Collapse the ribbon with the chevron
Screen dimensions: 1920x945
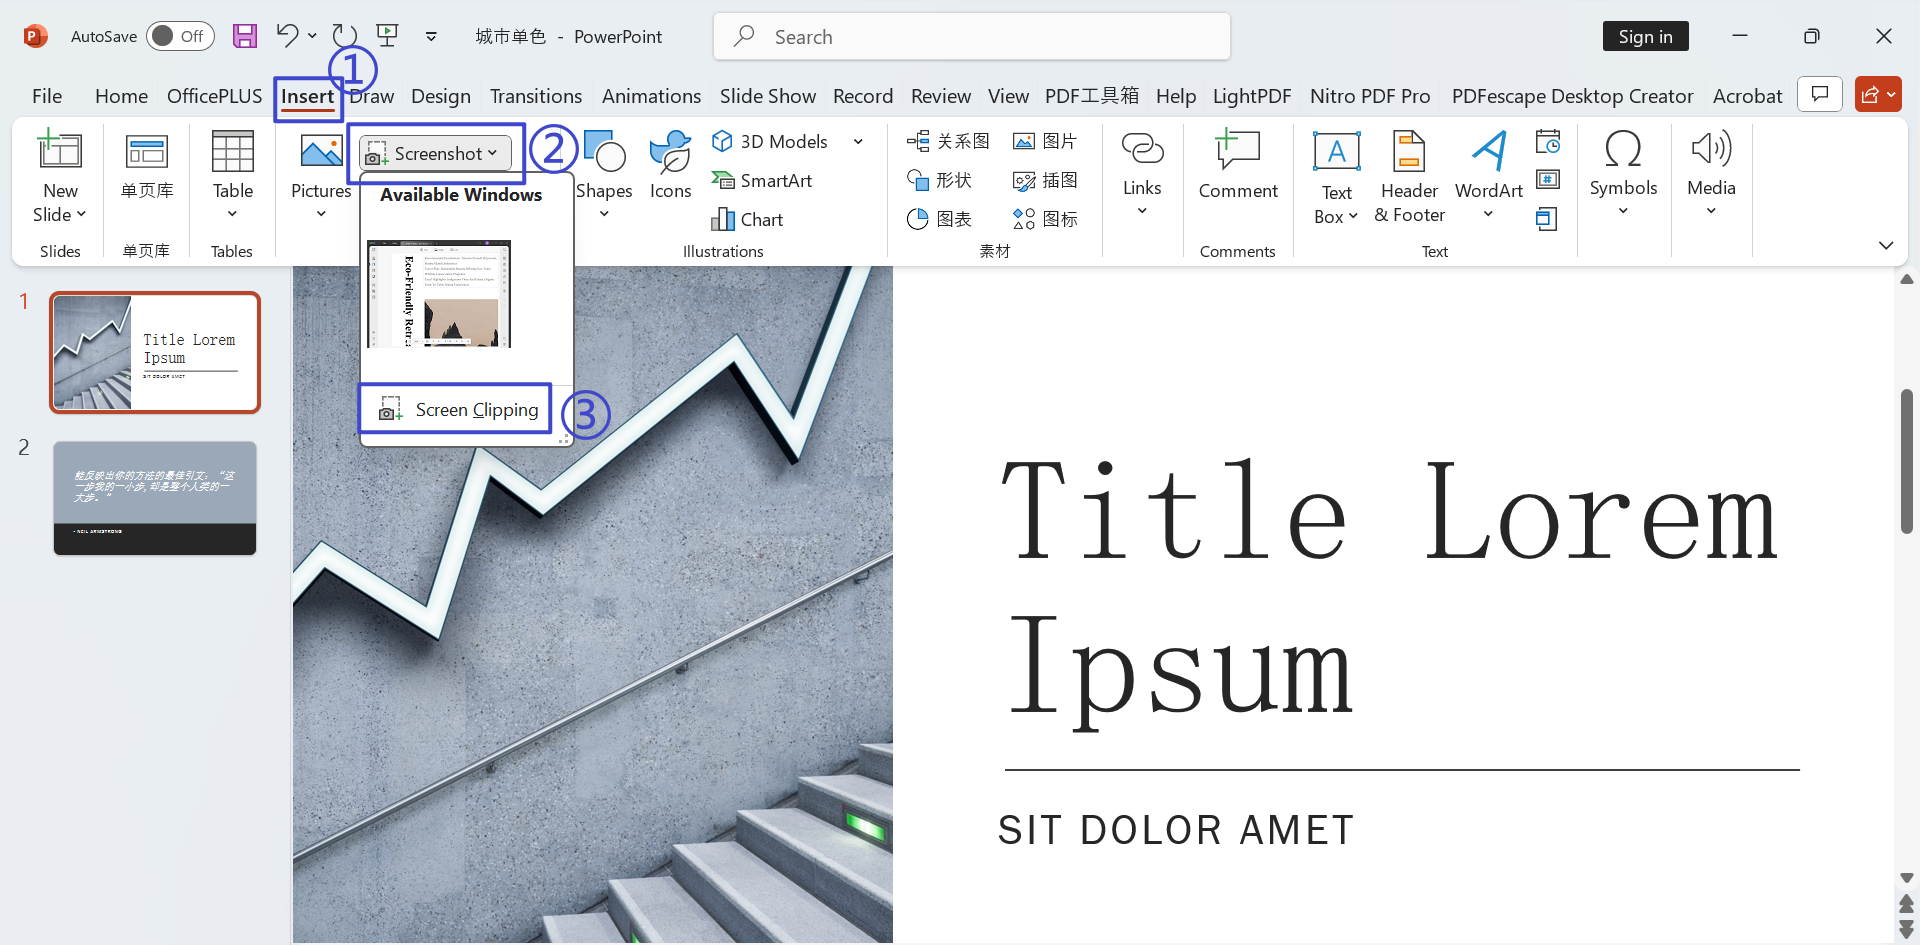[1888, 245]
